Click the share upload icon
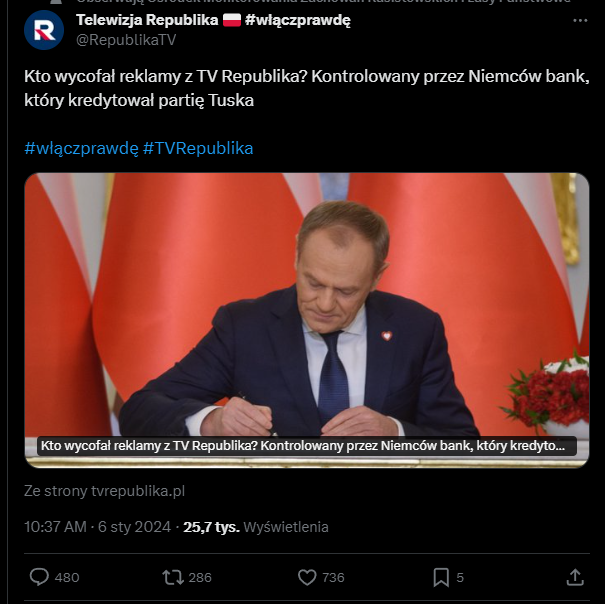The image size is (605, 604). coord(575,577)
